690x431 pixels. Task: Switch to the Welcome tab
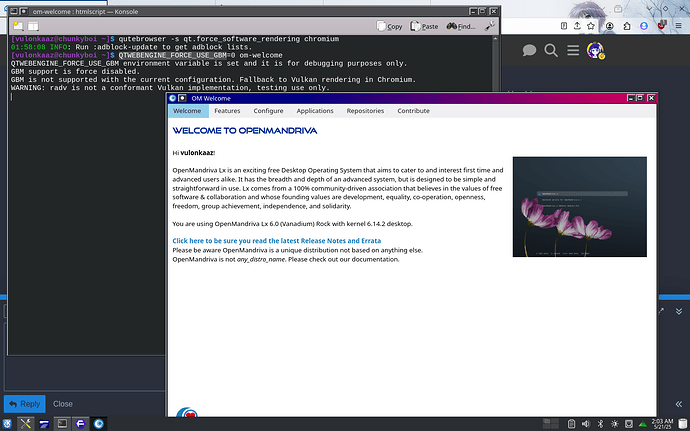click(x=187, y=111)
